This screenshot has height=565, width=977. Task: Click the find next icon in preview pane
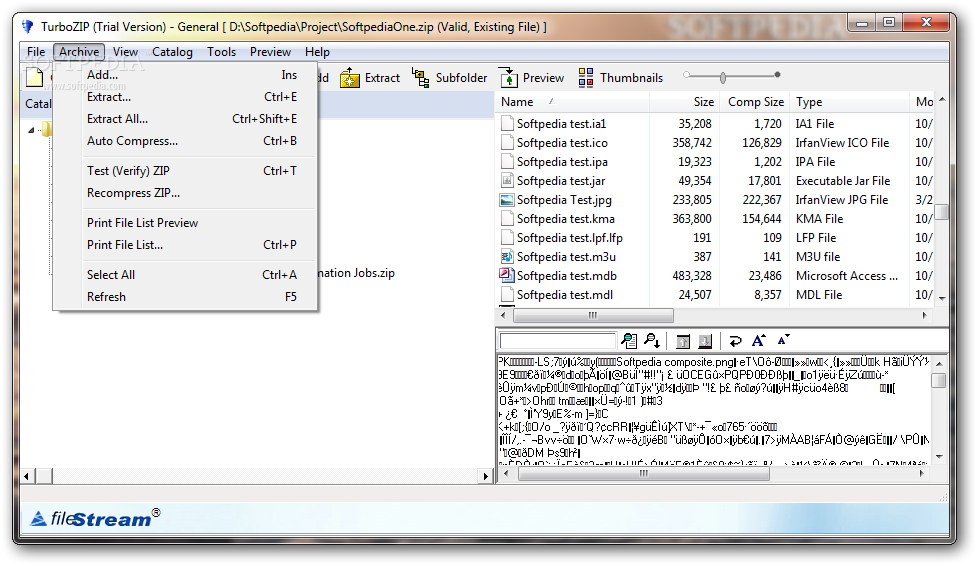(652, 341)
